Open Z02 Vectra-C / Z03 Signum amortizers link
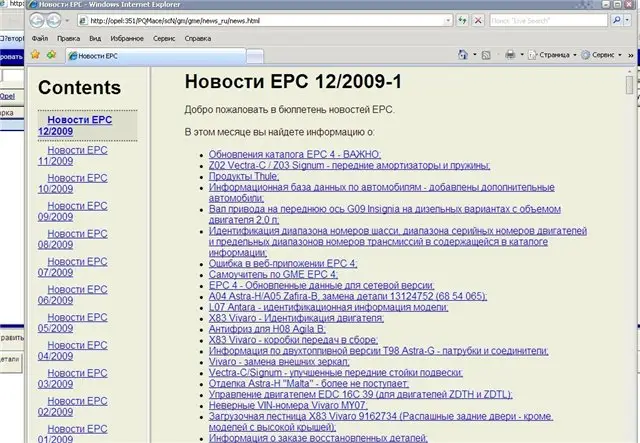The height and width of the screenshot is (443, 640). (349, 165)
